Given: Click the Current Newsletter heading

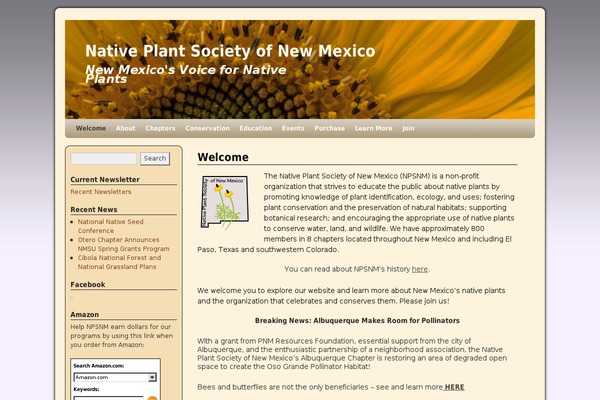Looking at the screenshot, I should click(x=105, y=180).
